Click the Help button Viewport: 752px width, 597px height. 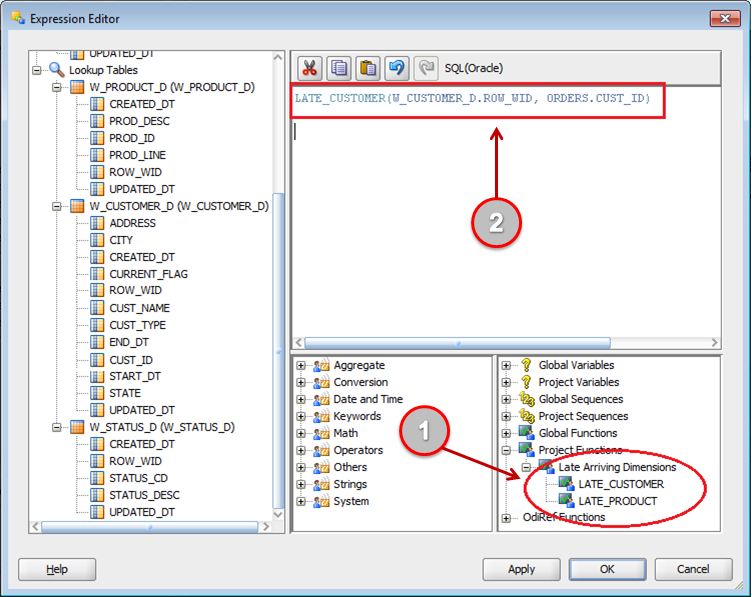tap(57, 569)
